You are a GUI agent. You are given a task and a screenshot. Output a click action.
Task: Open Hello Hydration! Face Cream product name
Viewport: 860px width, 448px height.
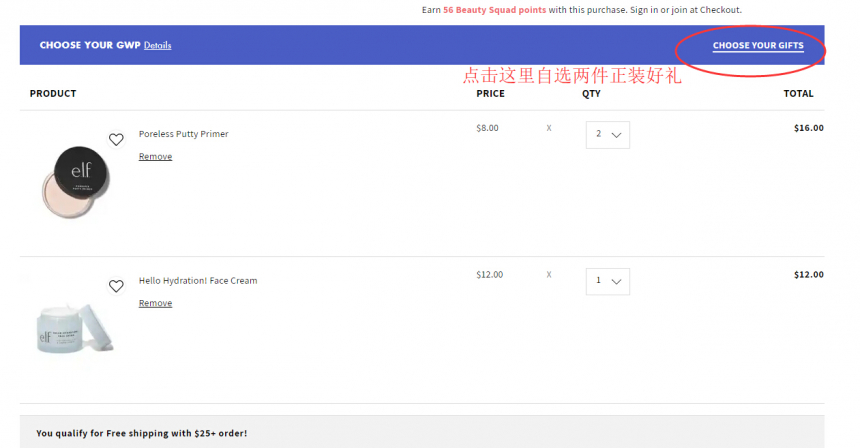pyautogui.click(x=197, y=280)
